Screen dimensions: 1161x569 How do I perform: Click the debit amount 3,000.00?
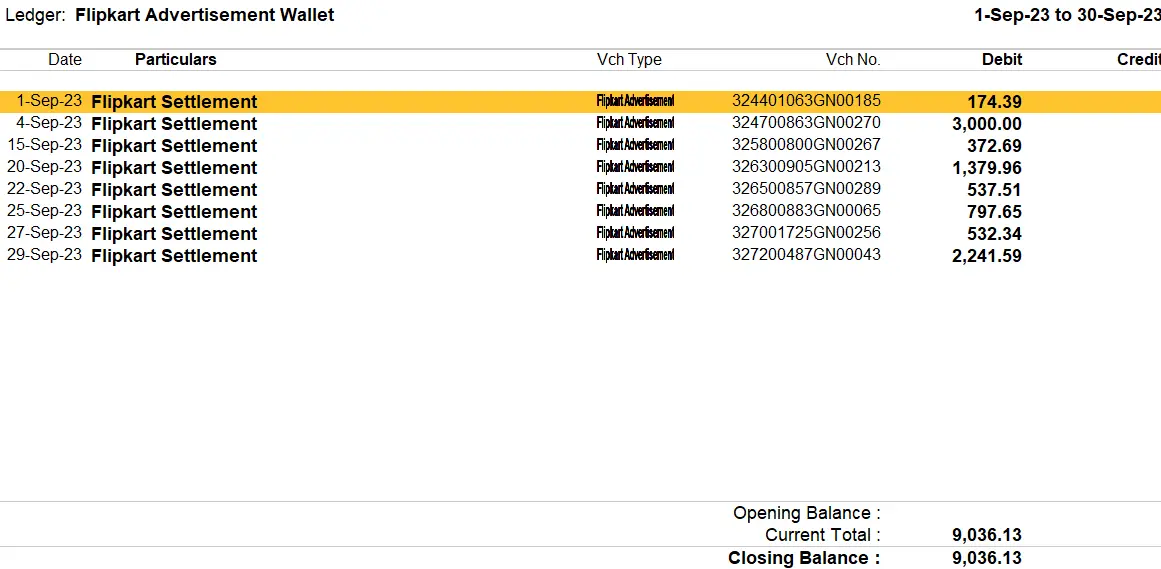[986, 124]
